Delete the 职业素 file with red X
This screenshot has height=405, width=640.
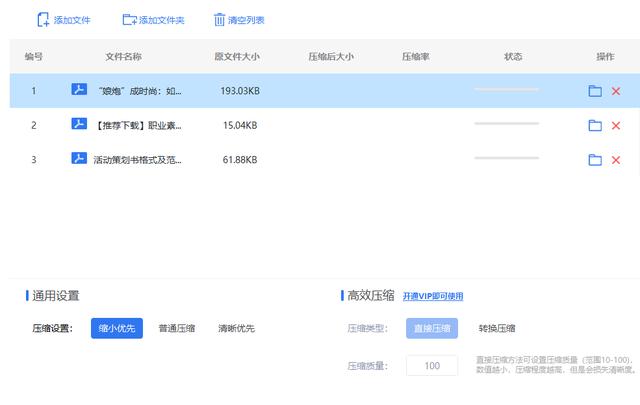[616, 125]
